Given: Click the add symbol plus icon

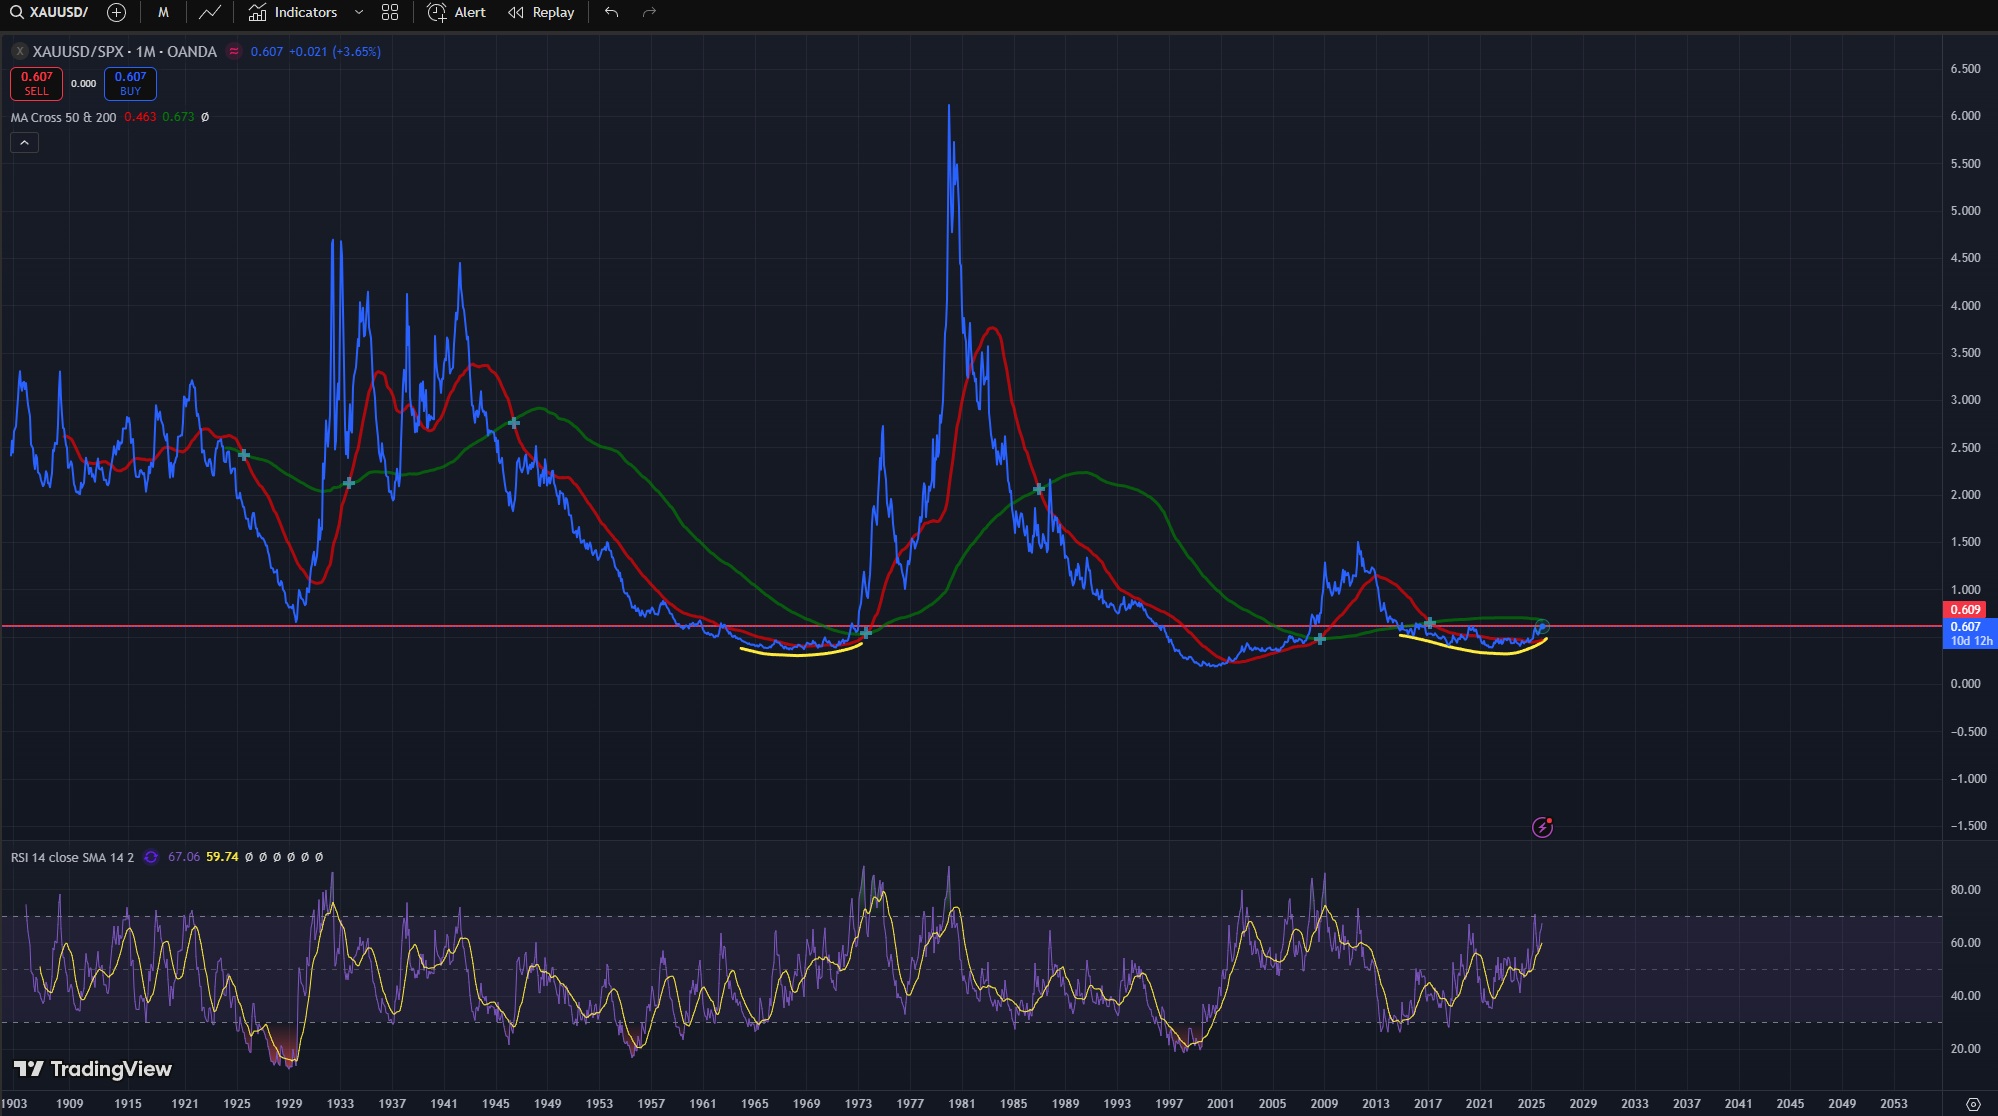Looking at the screenshot, I should (116, 12).
